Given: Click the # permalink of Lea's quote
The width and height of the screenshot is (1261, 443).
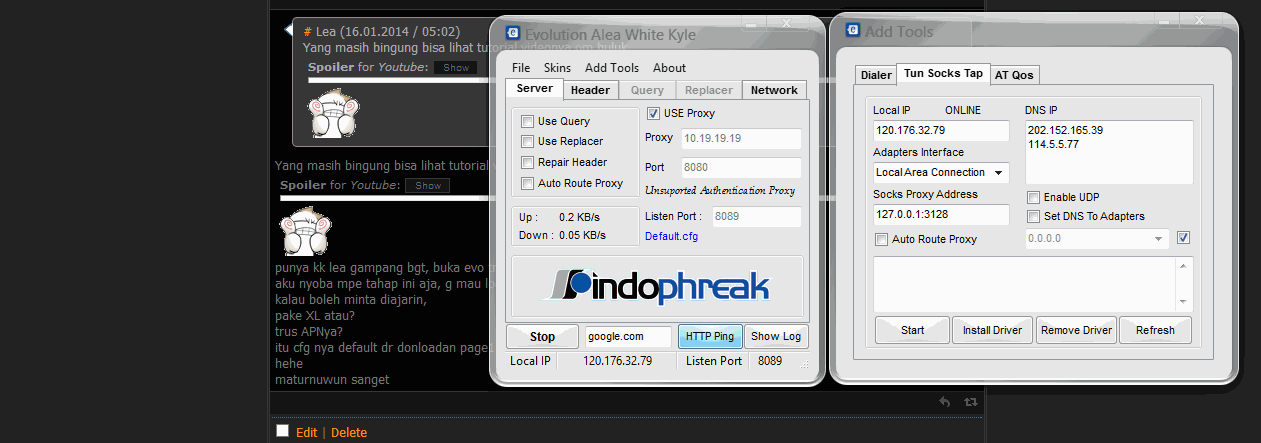Looking at the screenshot, I should click(x=307, y=31).
